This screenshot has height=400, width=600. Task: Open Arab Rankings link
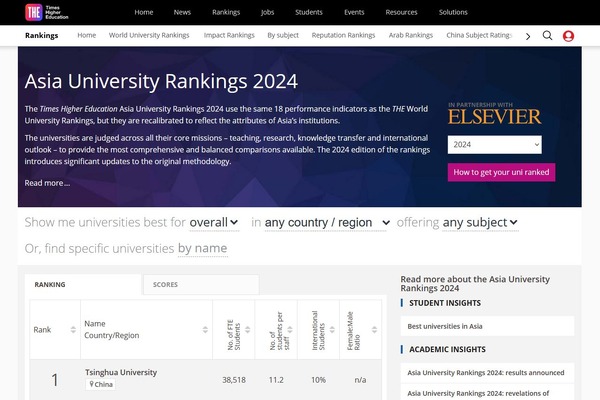pyautogui.click(x=411, y=35)
